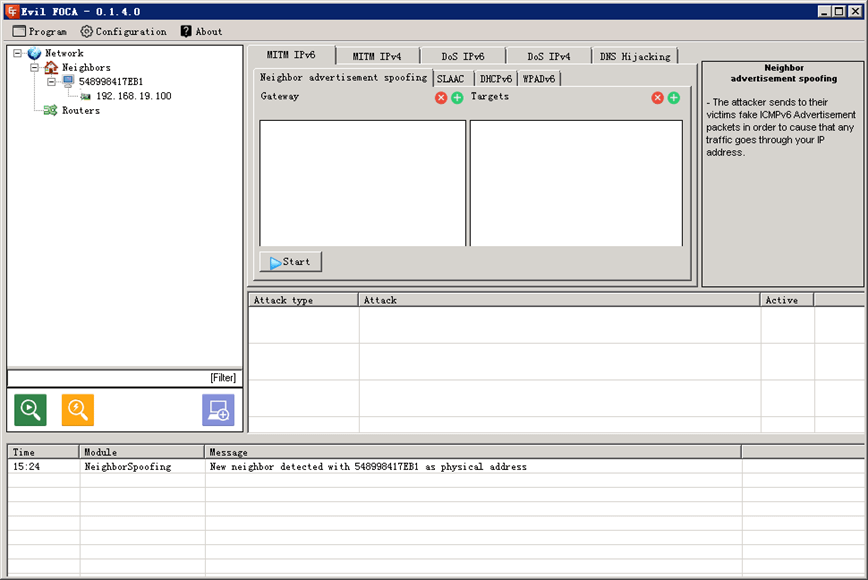Collapse the 548998417EB1 tree node
The width and height of the screenshot is (868, 580).
(x=51, y=82)
